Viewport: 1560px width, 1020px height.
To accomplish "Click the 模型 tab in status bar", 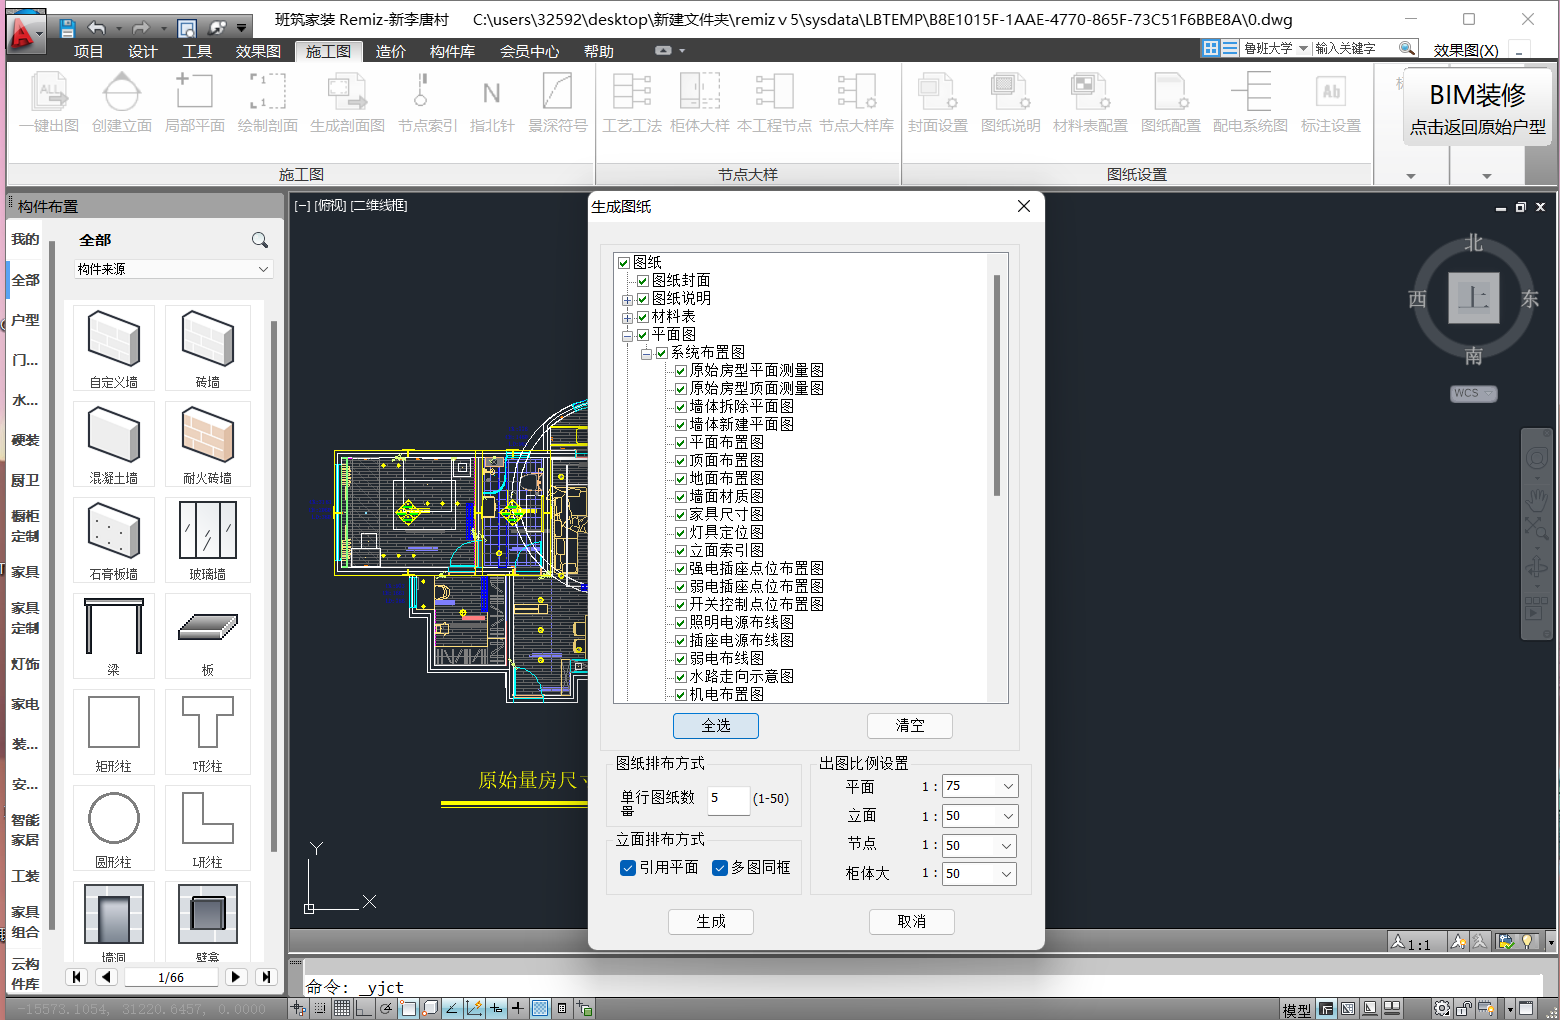I will pyautogui.click(x=1297, y=1010).
